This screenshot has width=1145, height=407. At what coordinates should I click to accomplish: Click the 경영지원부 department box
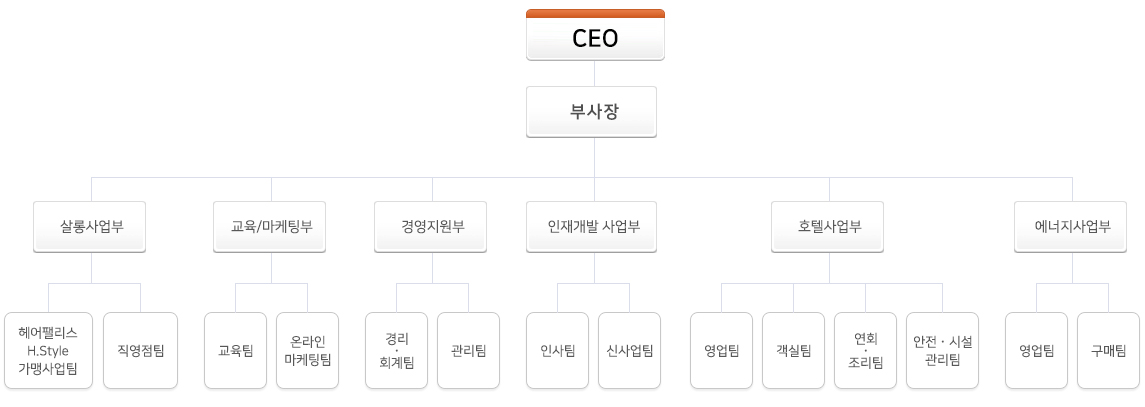432,227
